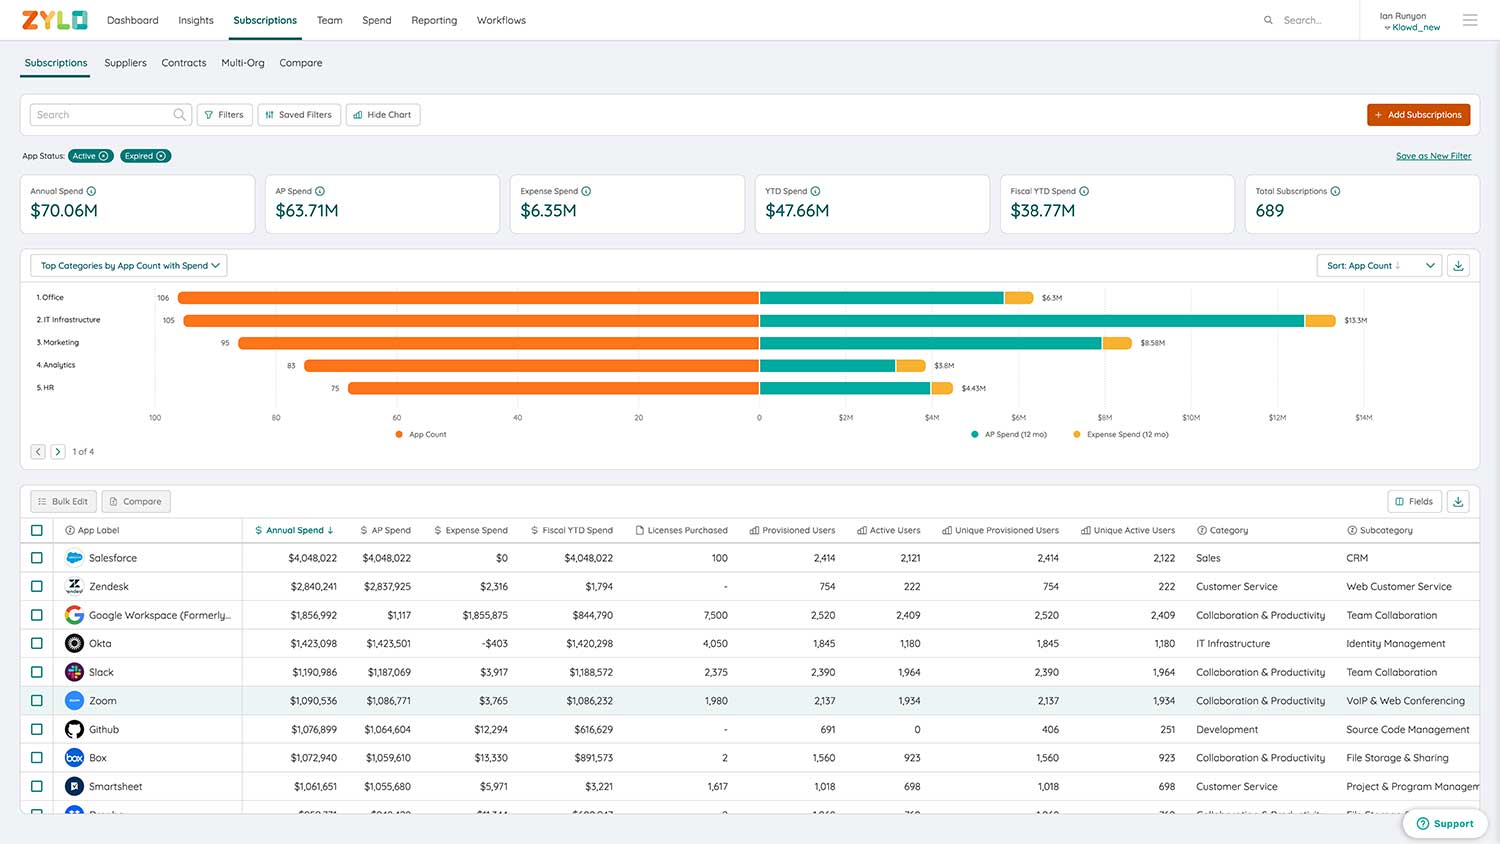The height and width of the screenshot is (844, 1500).
Task: Open the hamburger menu at top right
Action: tap(1468, 19)
